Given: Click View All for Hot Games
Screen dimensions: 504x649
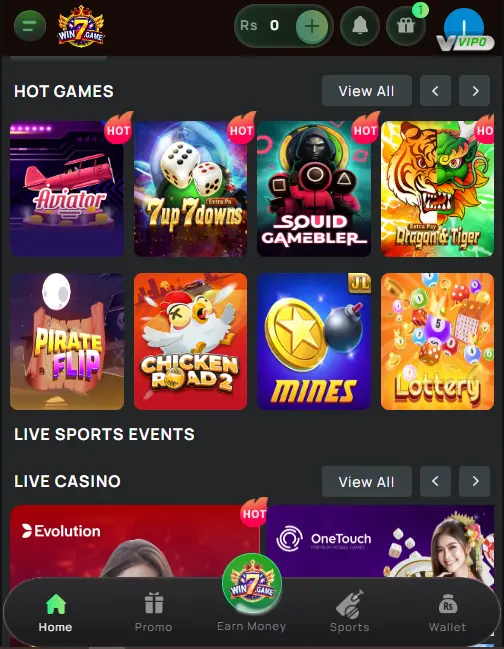Looking at the screenshot, I should [367, 91].
